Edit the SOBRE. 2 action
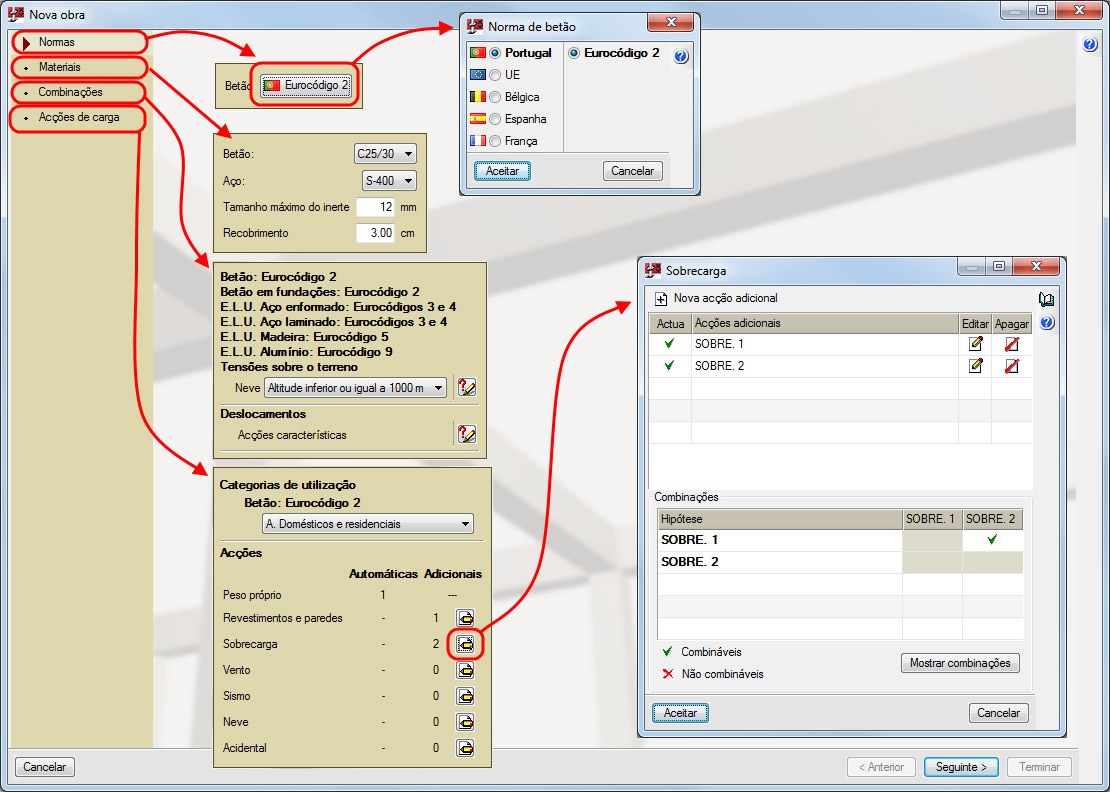The width and height of the screenshot is (1110, 792). [975, 366]
